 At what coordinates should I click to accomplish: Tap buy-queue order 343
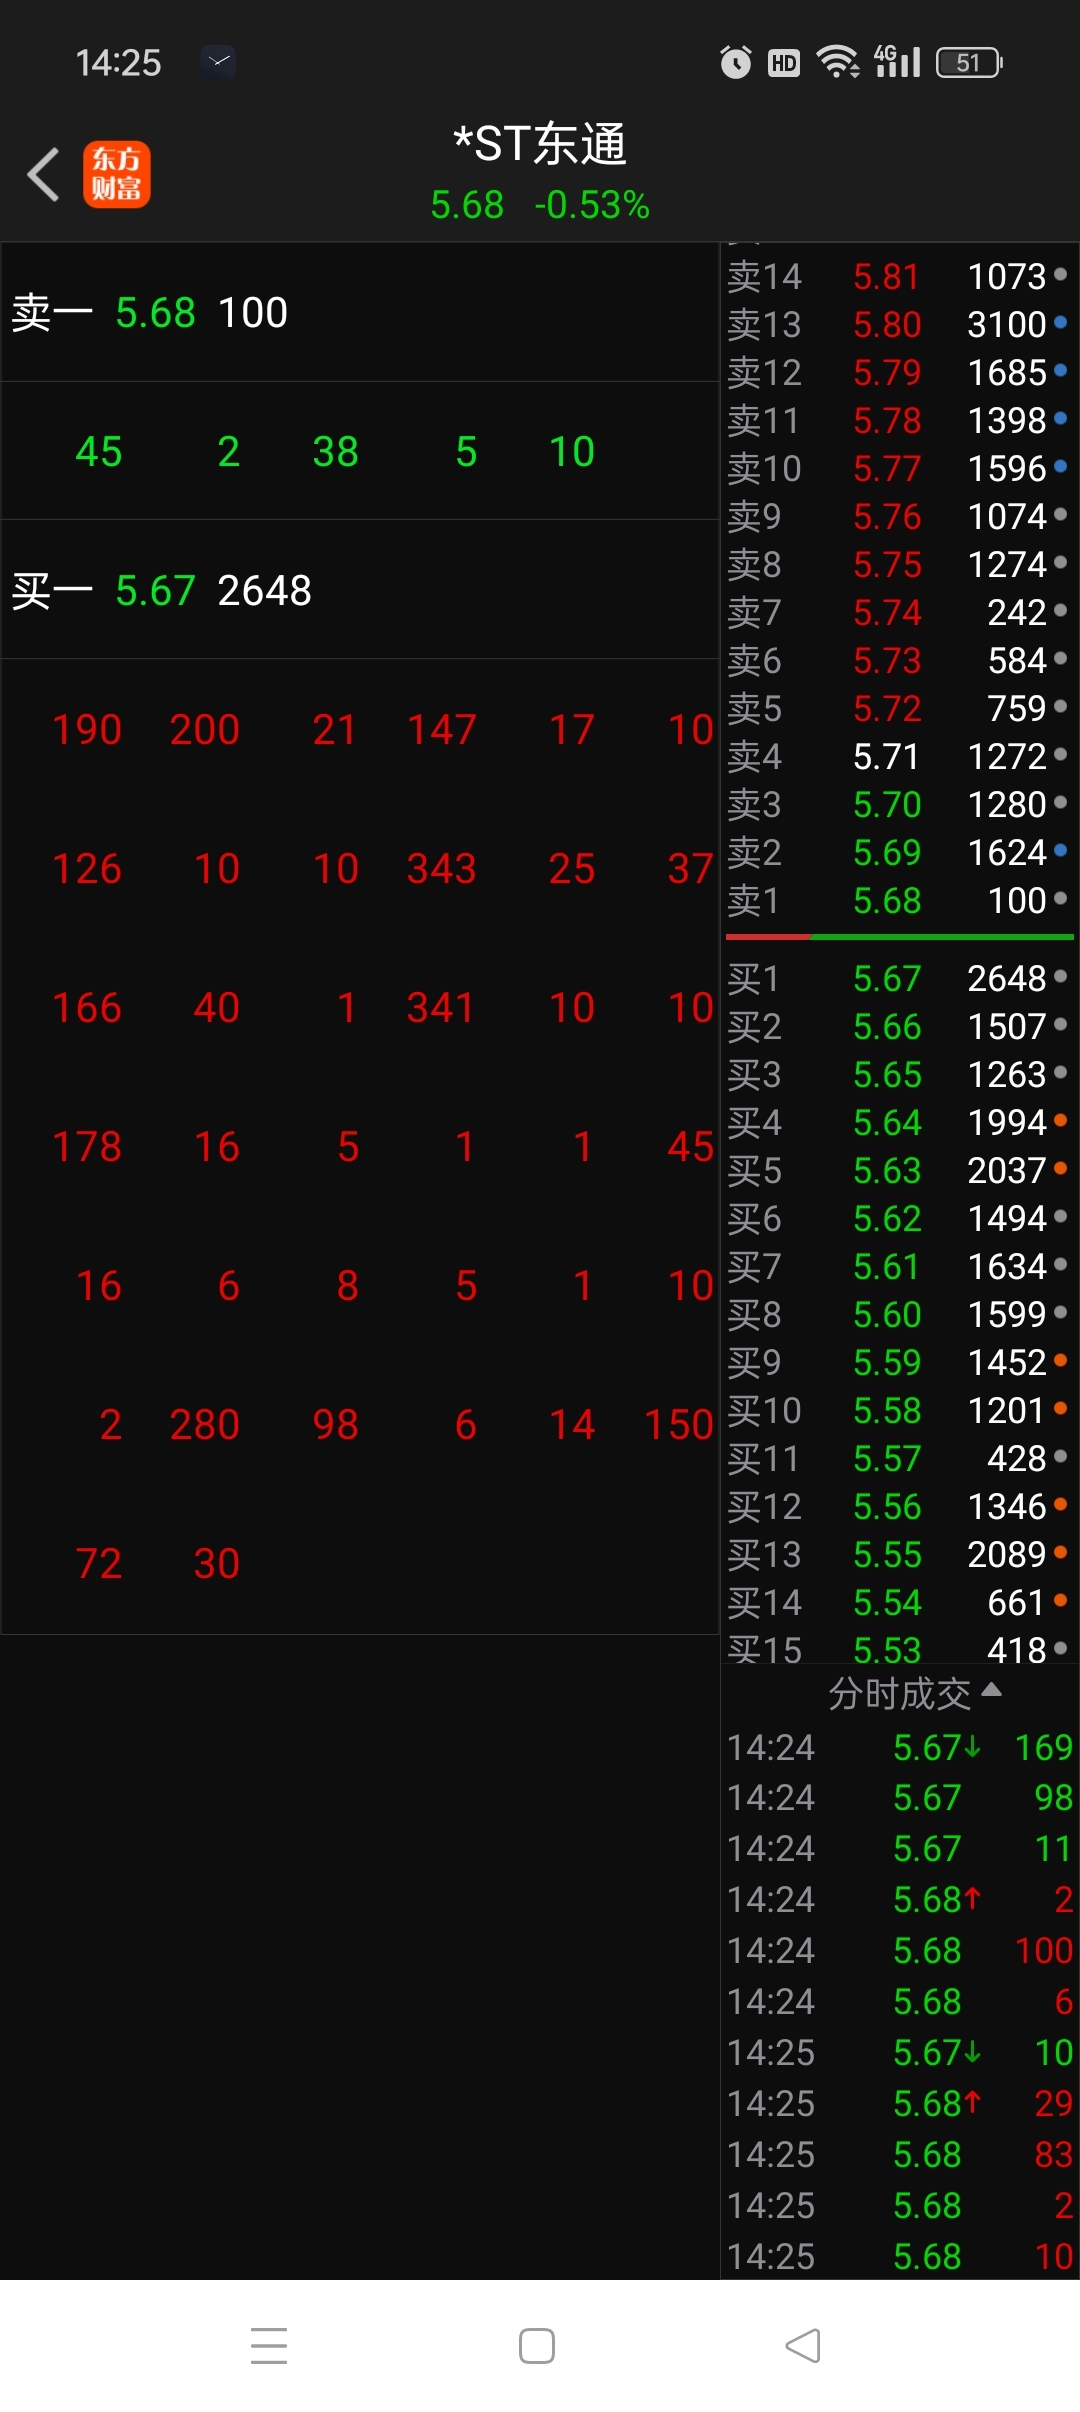click(441, 868)
